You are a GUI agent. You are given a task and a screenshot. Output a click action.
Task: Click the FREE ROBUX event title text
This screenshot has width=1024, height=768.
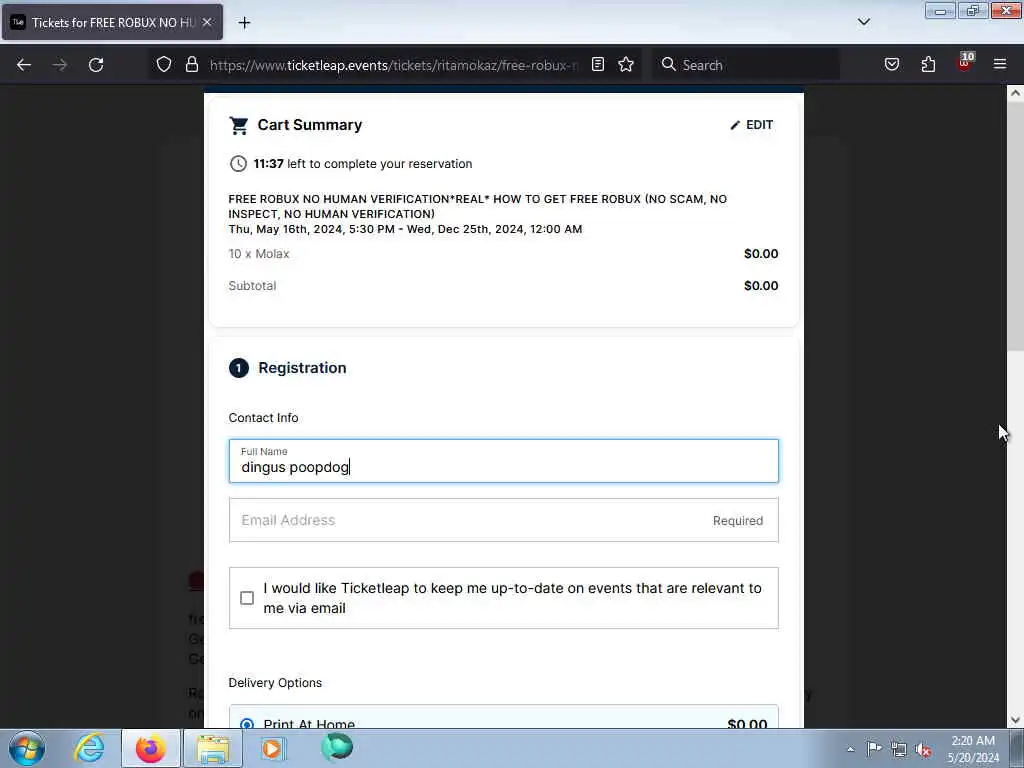point(477,206)
